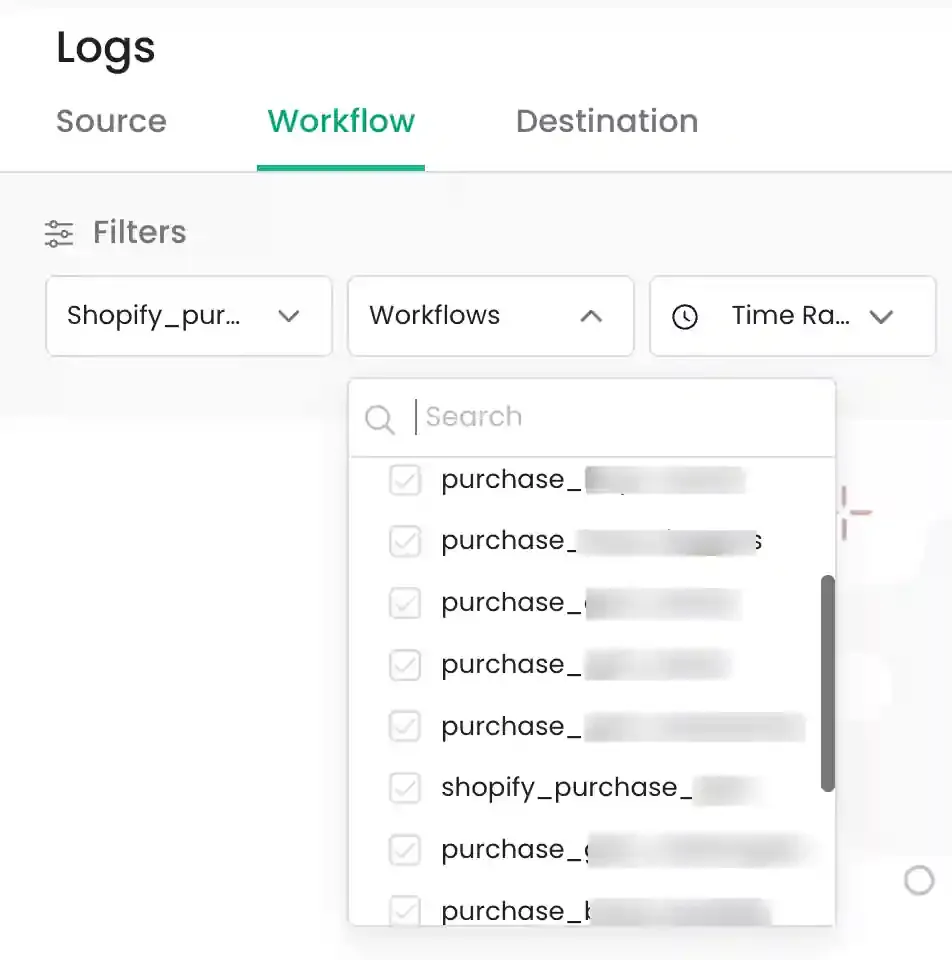Screen dimensions: 952x960
Task: Switch to the Source tab
Action: point(111,121)
